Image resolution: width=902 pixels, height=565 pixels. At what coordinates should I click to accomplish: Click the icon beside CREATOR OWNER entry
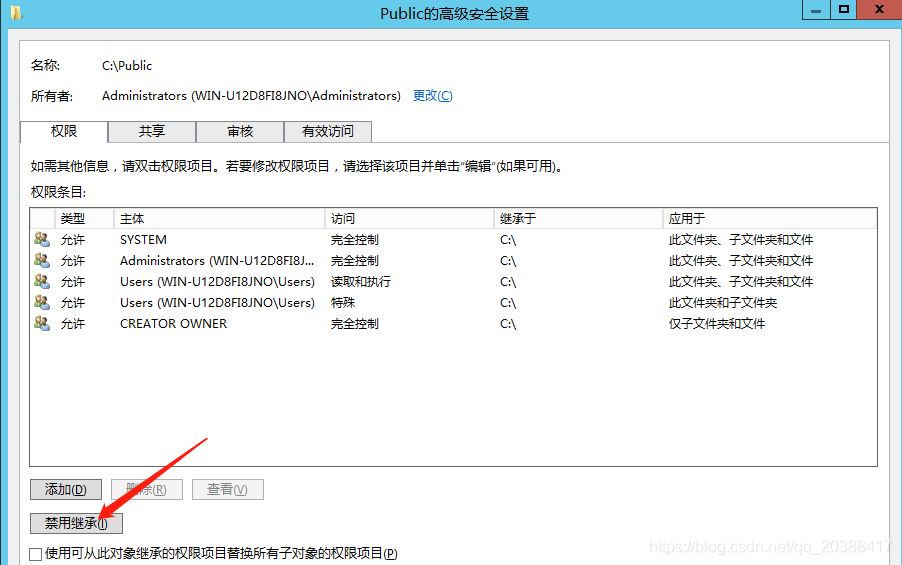tap(42, 324)
